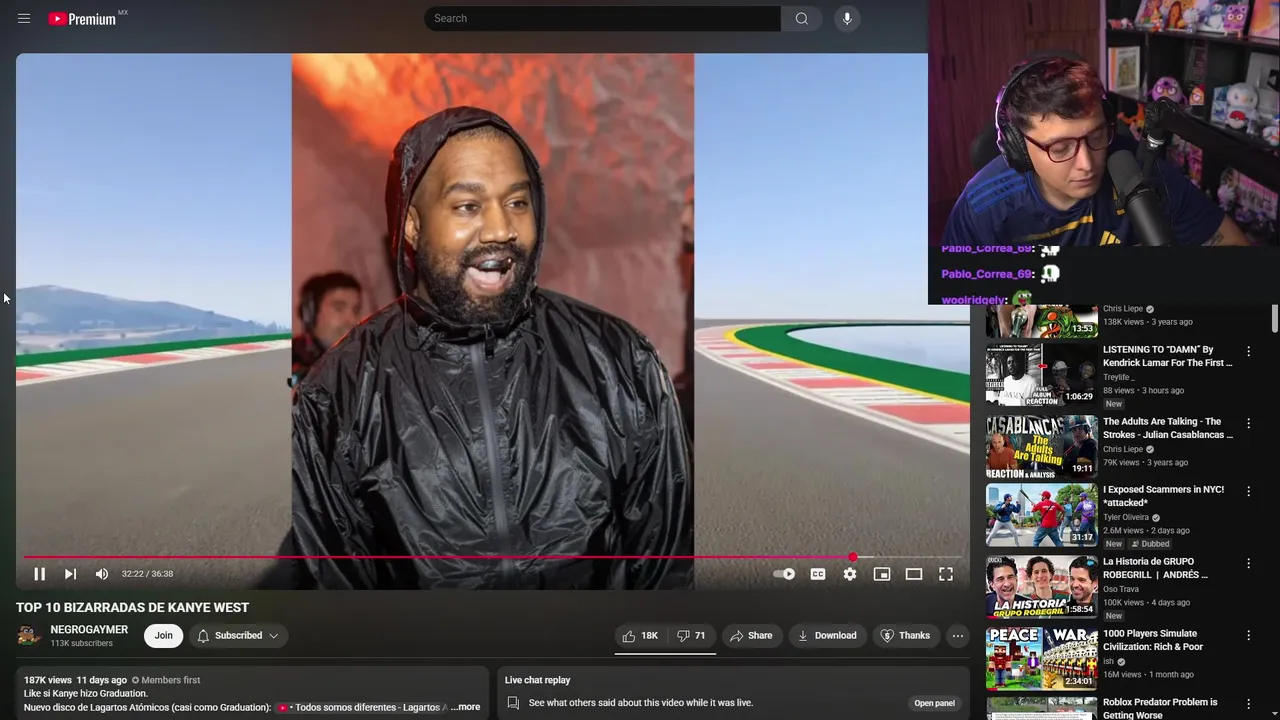Click the Live chat replay heading
The width and height of the screenshot is (1280, 720).
point(538,680)
